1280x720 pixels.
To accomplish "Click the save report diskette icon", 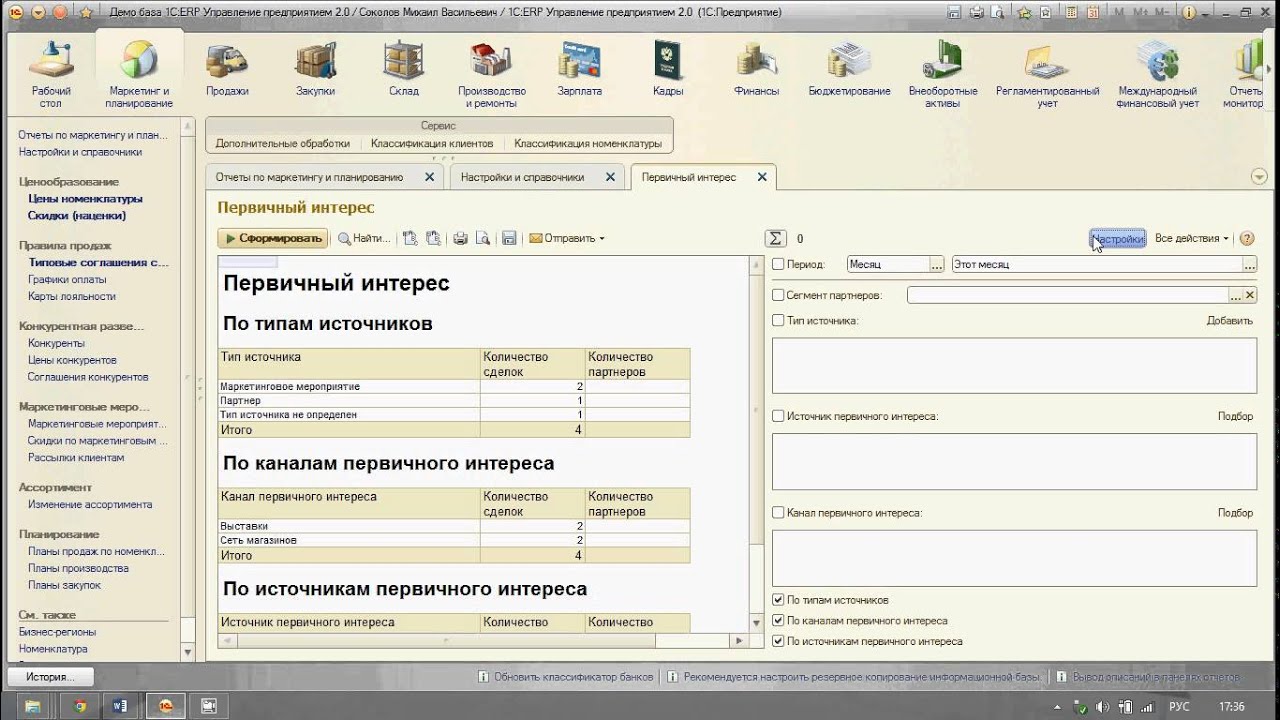I will [509, 238].
